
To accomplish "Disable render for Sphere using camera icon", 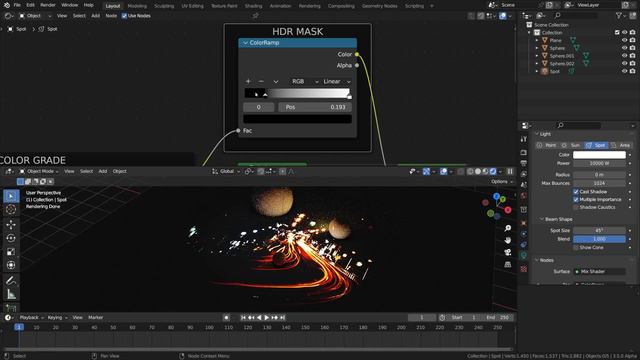I will coord(632,48).
